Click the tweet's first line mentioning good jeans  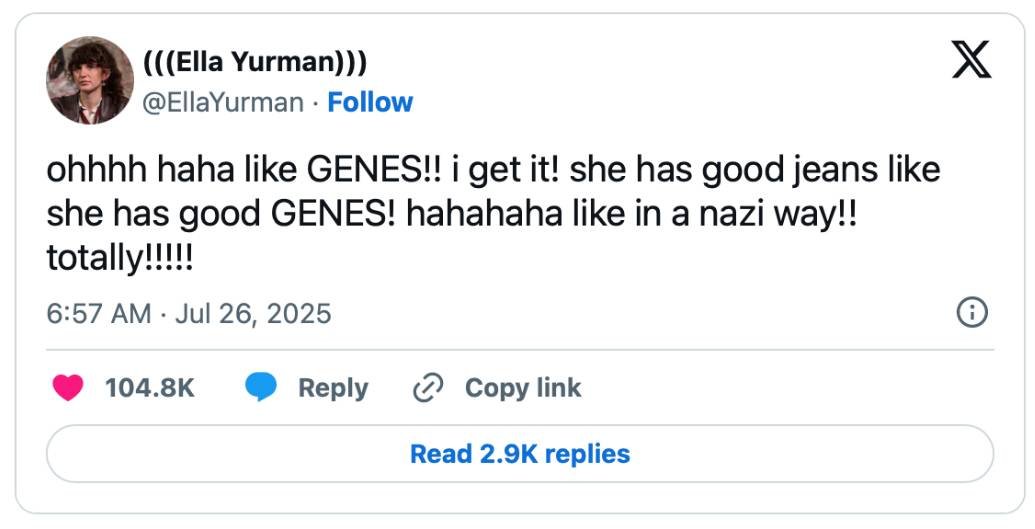[493, 170]
